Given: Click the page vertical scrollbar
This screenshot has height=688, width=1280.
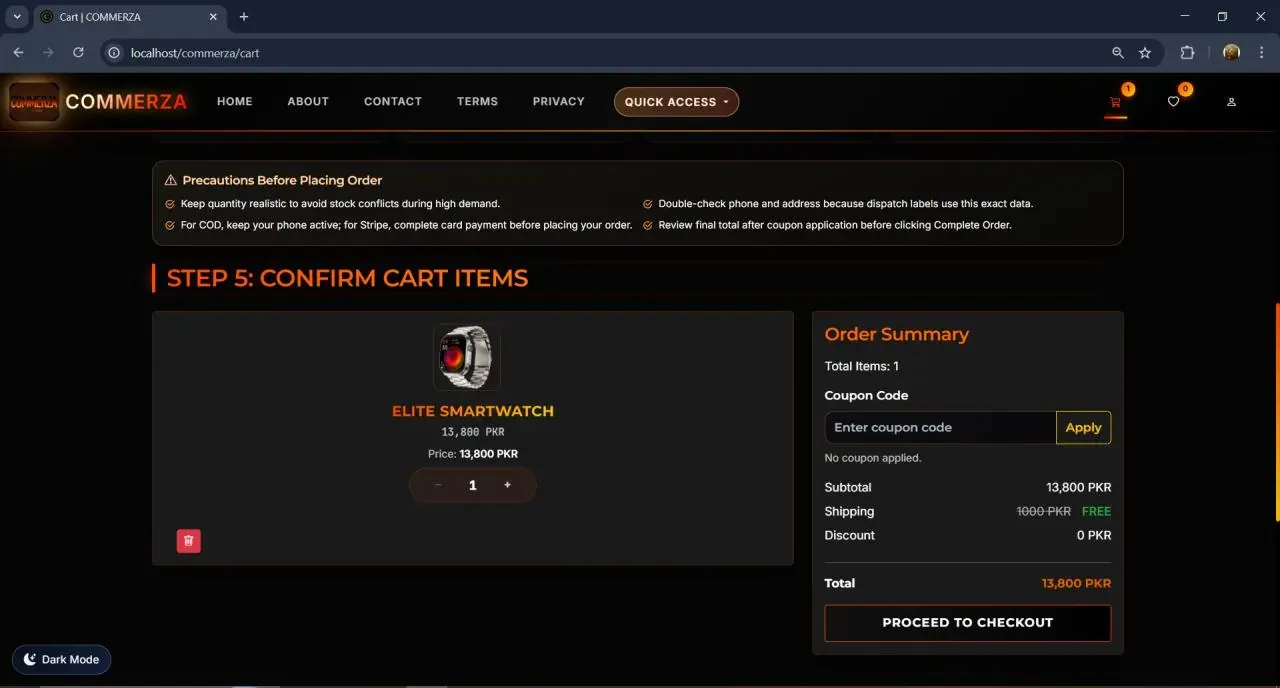Looking at the screenshot, I should (x=1276, y=412).
